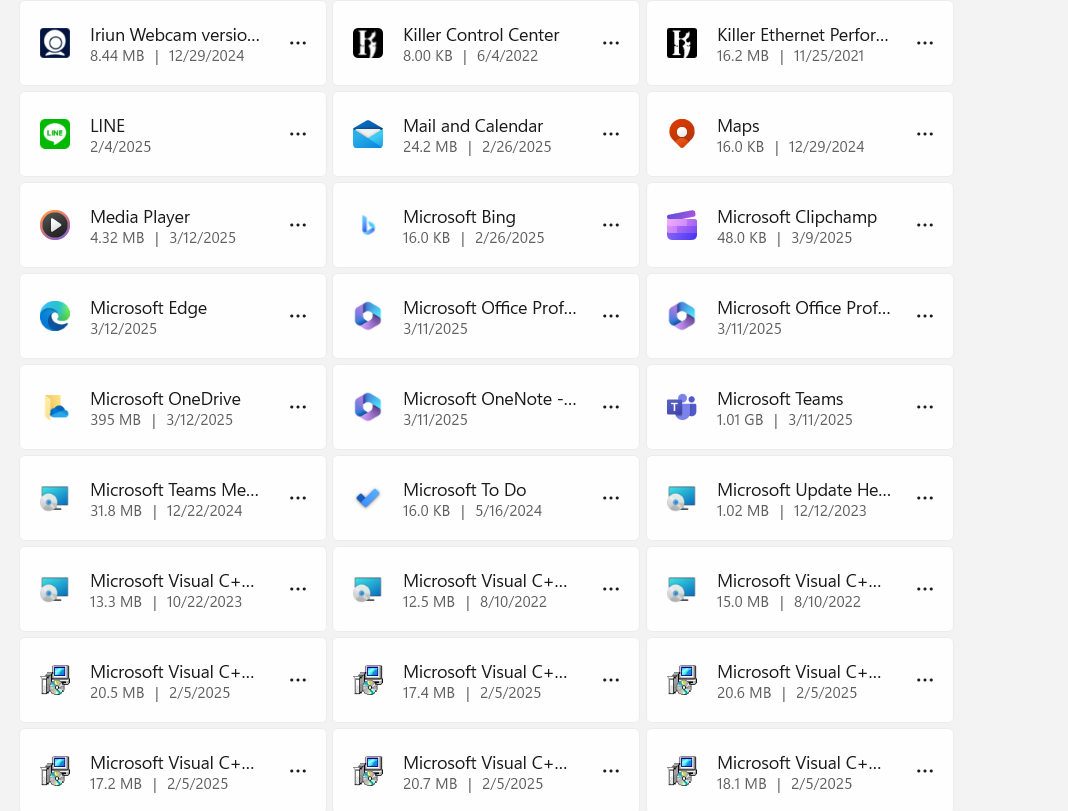This screenshot has width=1068, height=811.
Task: Click the "2/4/2025" date under LINE
Action: tap(121, 147)
